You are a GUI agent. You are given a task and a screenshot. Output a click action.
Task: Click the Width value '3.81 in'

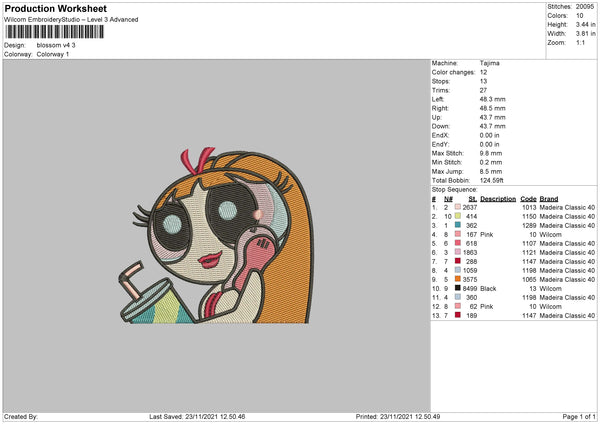[x=585, y=34]
